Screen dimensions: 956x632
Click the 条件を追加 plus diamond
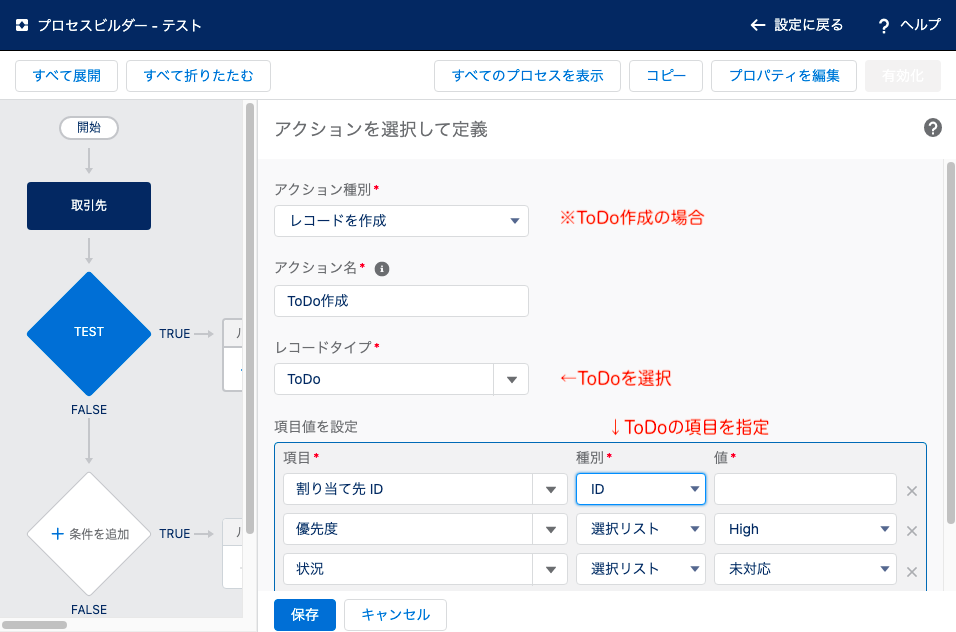pyautogui.click(x=89, y=534)
